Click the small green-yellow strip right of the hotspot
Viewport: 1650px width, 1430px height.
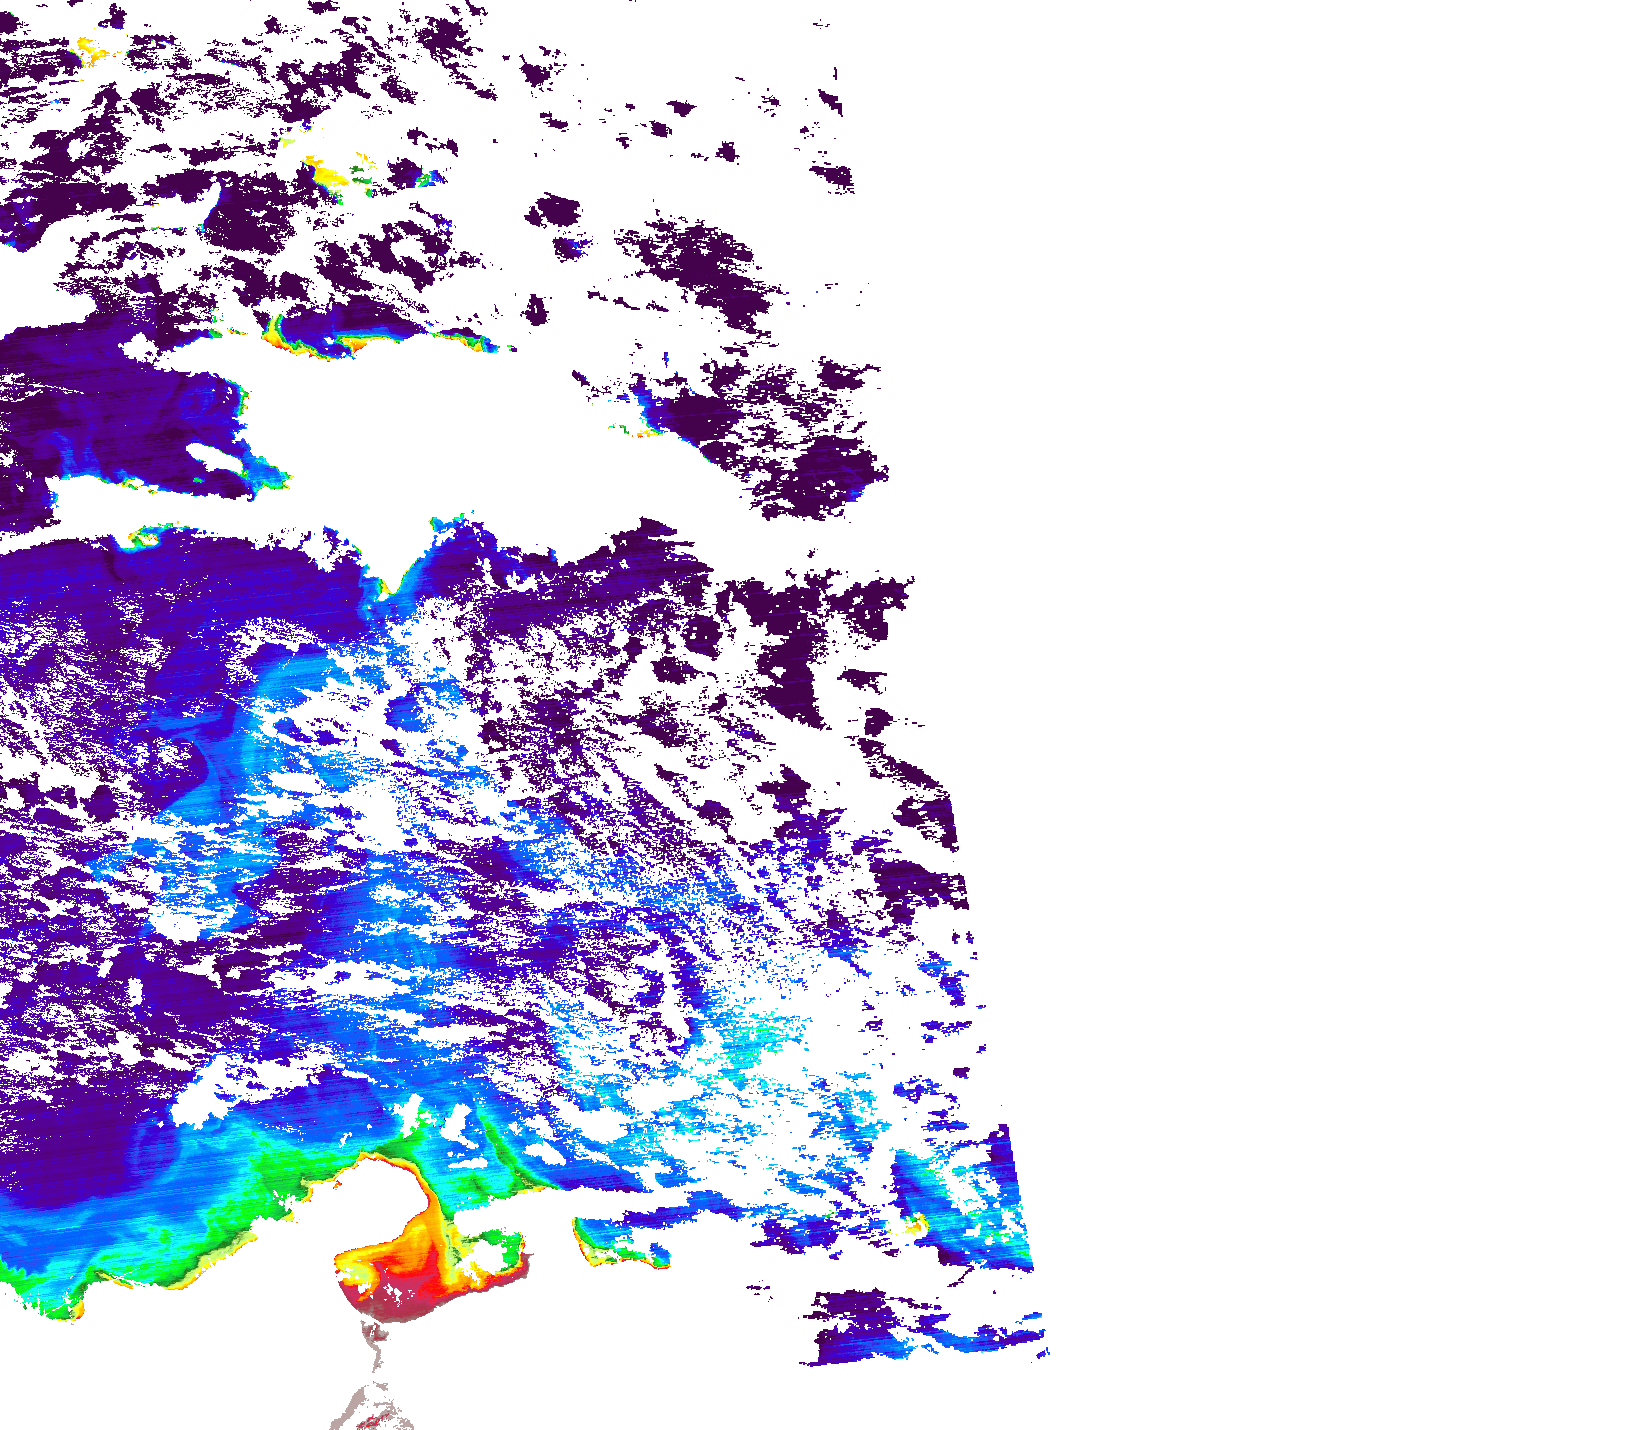[620, 1245]
